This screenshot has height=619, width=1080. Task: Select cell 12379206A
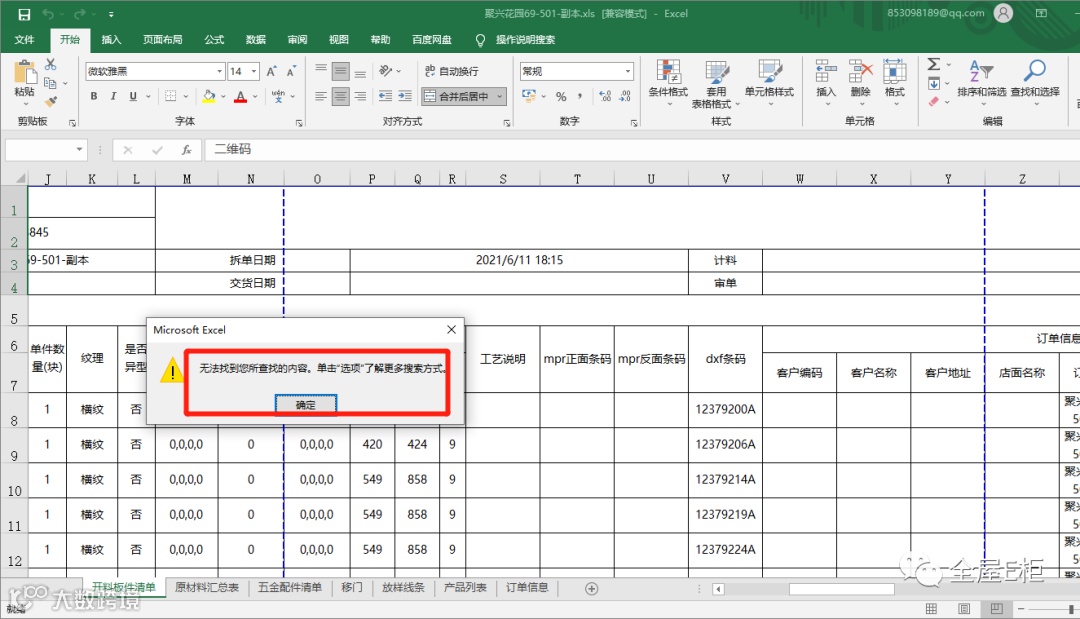725,445
